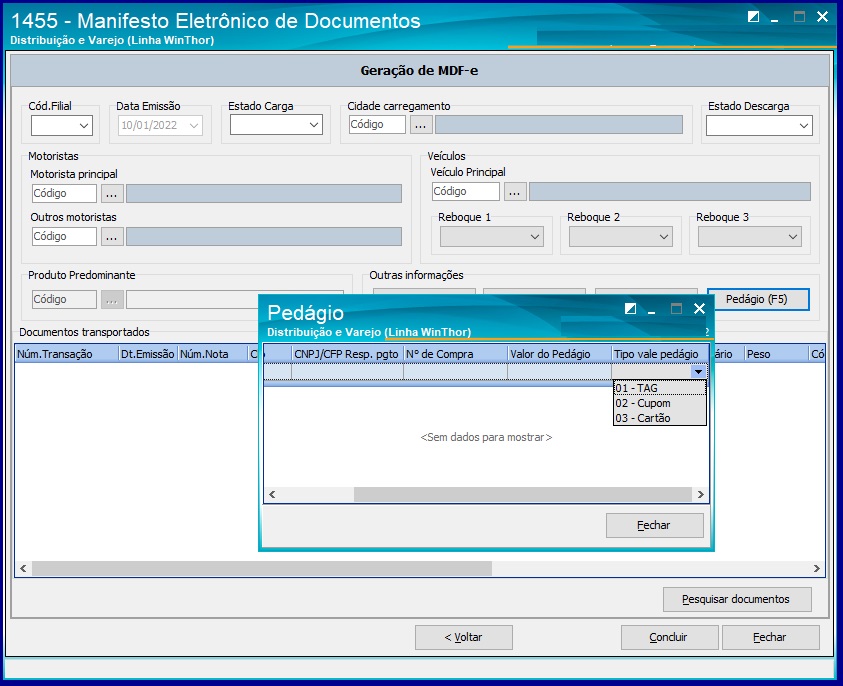Click Pedágio grid scroll right arrow

[x=700, y=495]
